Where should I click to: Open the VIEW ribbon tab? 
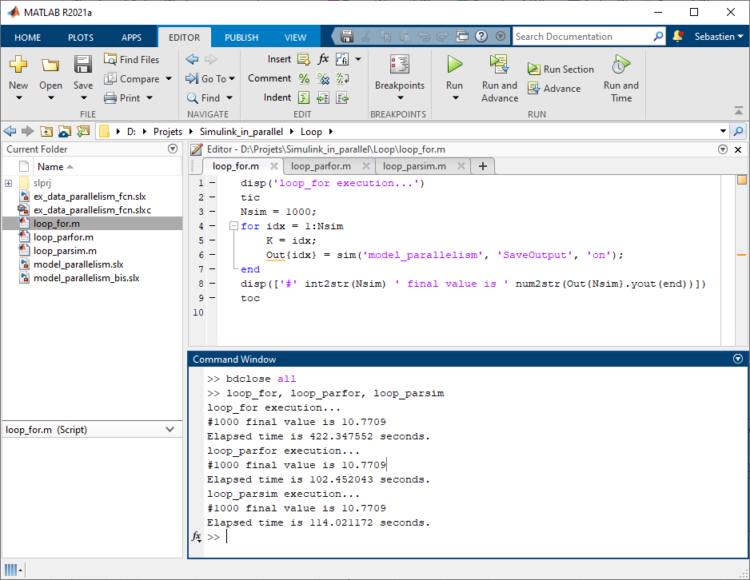[295, 37]
